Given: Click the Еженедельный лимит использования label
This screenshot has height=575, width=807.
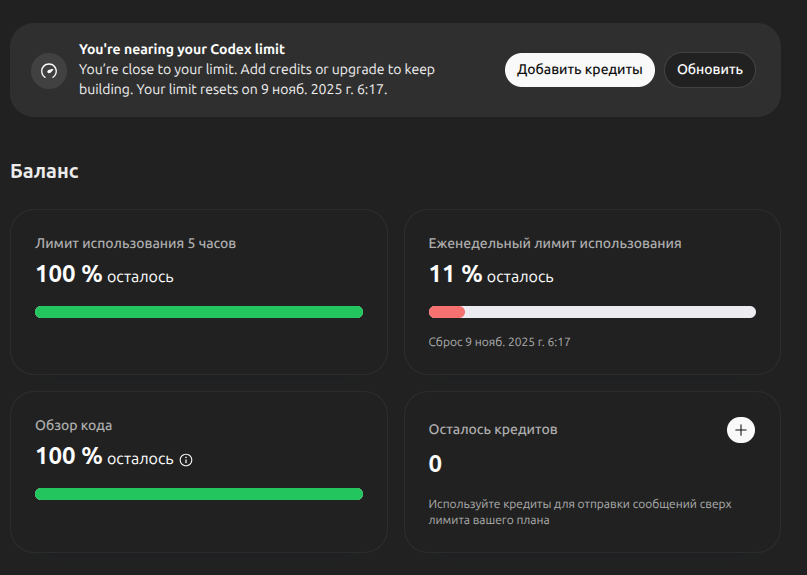Looking at the screenshot, I should (x=555, y=243).
